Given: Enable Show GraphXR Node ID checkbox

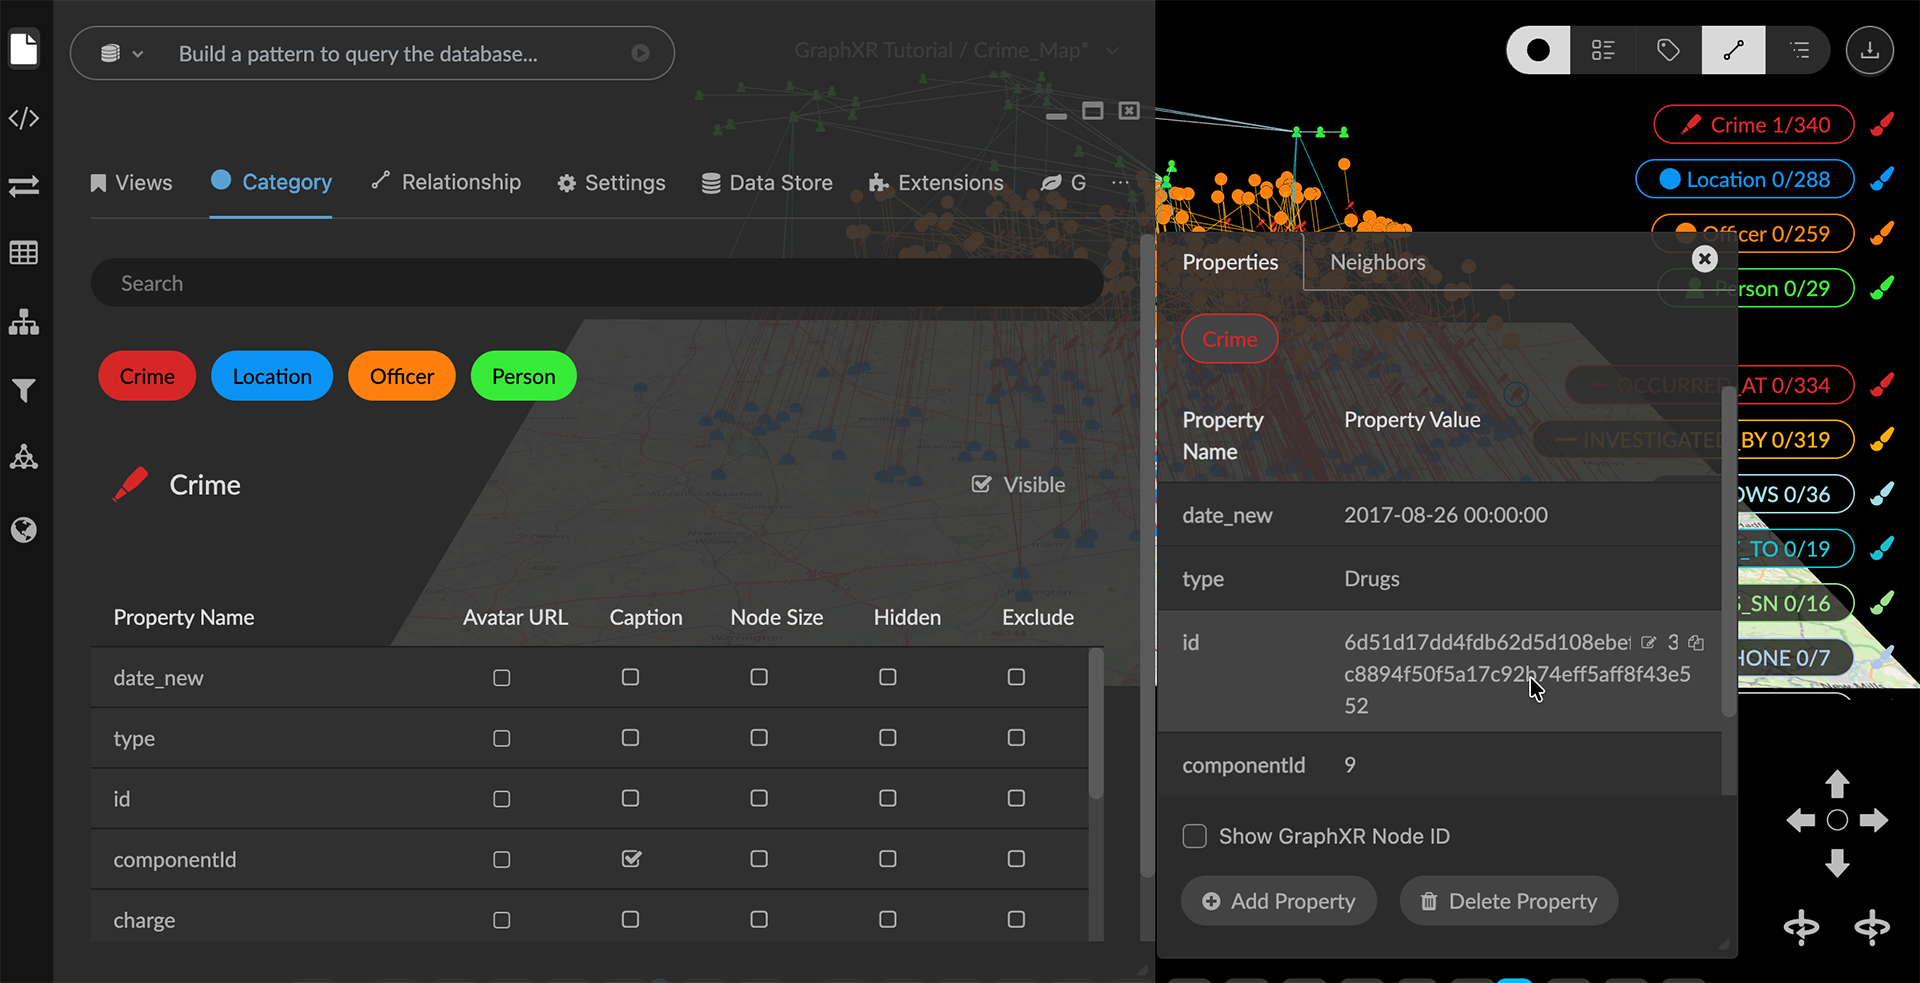Looking at the screenshot, I should [x=1194, y=836].
